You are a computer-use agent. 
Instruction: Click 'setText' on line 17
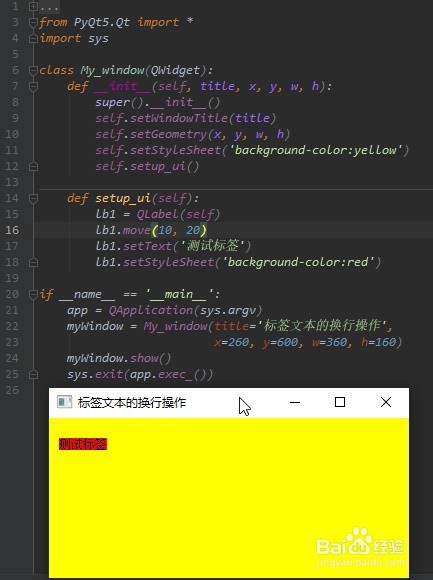147,246
